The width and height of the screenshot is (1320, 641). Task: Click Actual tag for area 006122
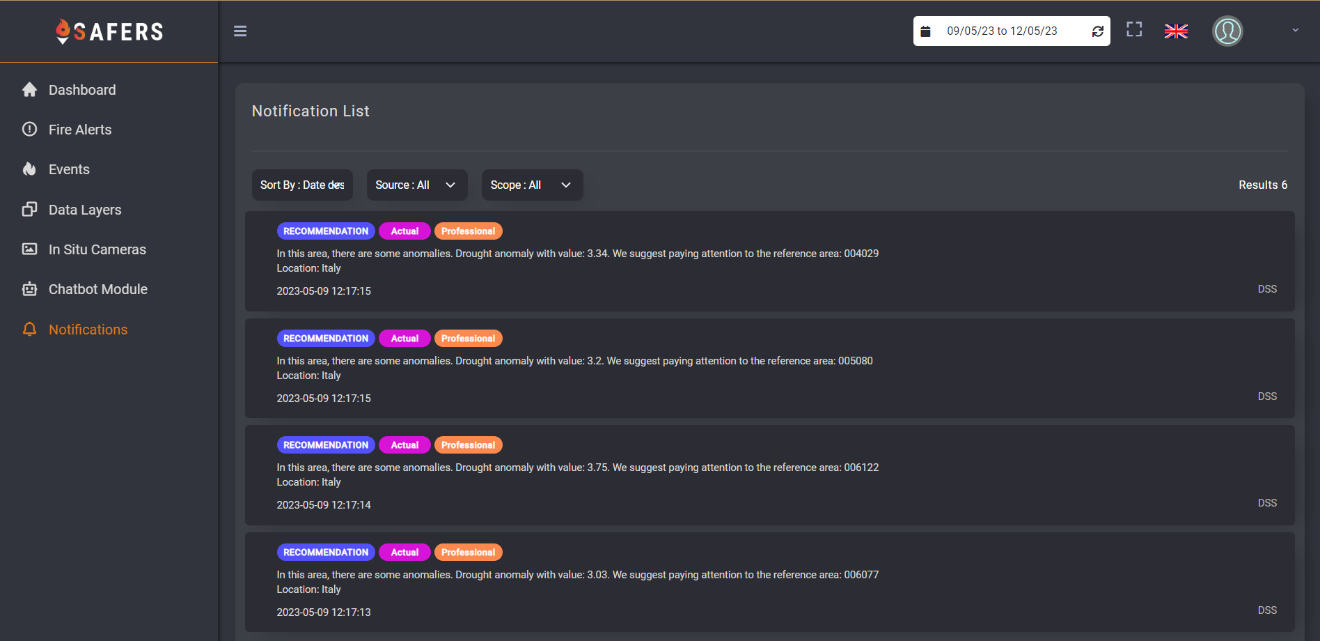click(405, 445)
